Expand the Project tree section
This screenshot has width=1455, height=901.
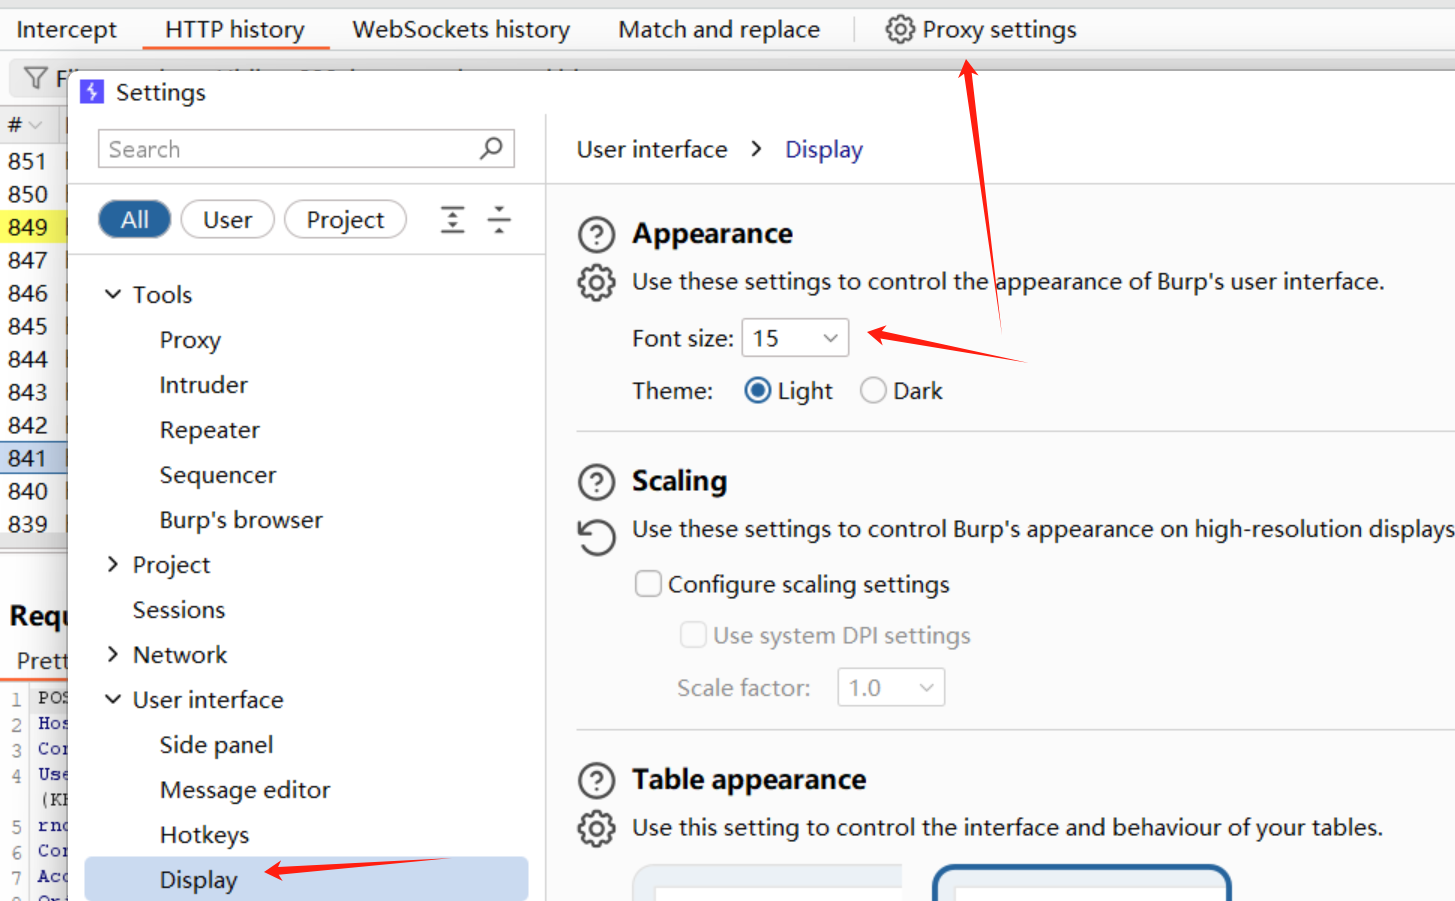113,564
